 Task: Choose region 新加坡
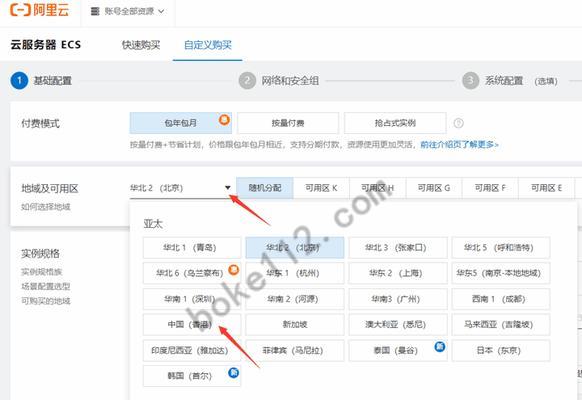[295, 325]
